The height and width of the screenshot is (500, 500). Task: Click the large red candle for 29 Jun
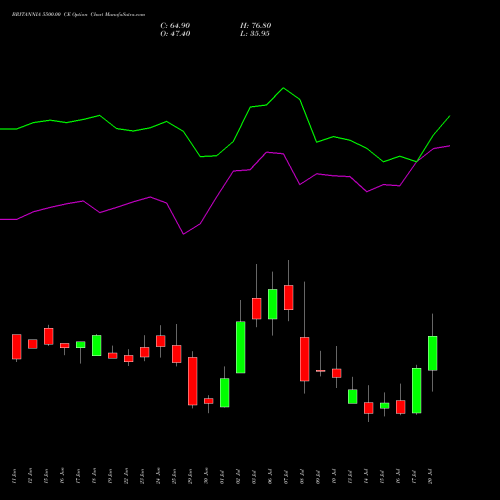(193, 381)
